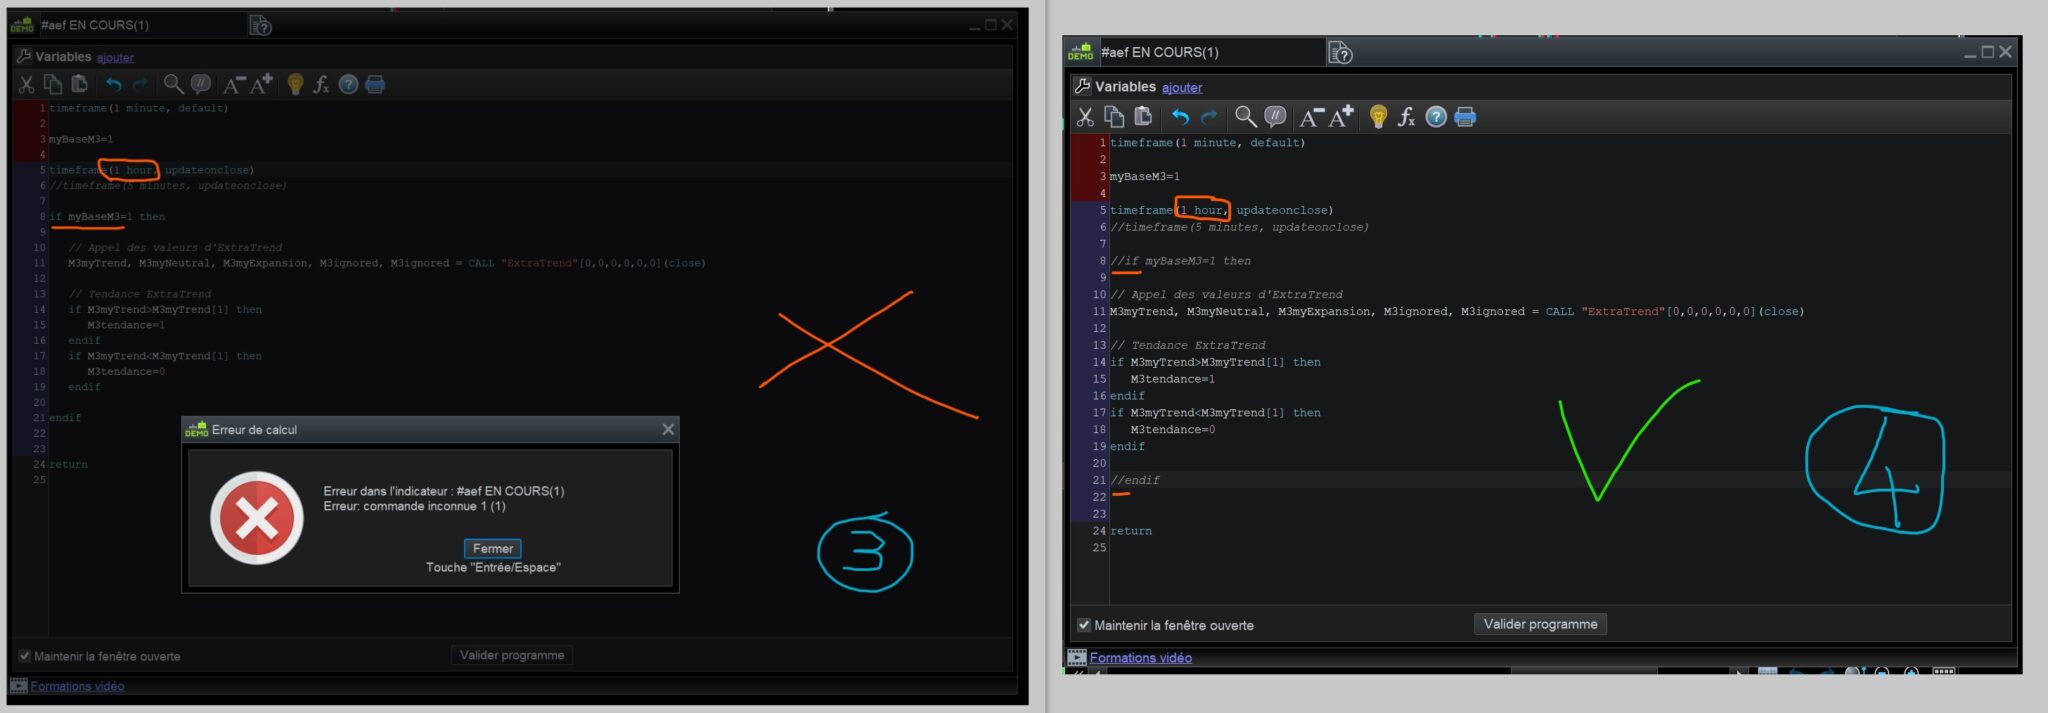Click the Cut scissors icon in right editor window

pos(1085,117)
